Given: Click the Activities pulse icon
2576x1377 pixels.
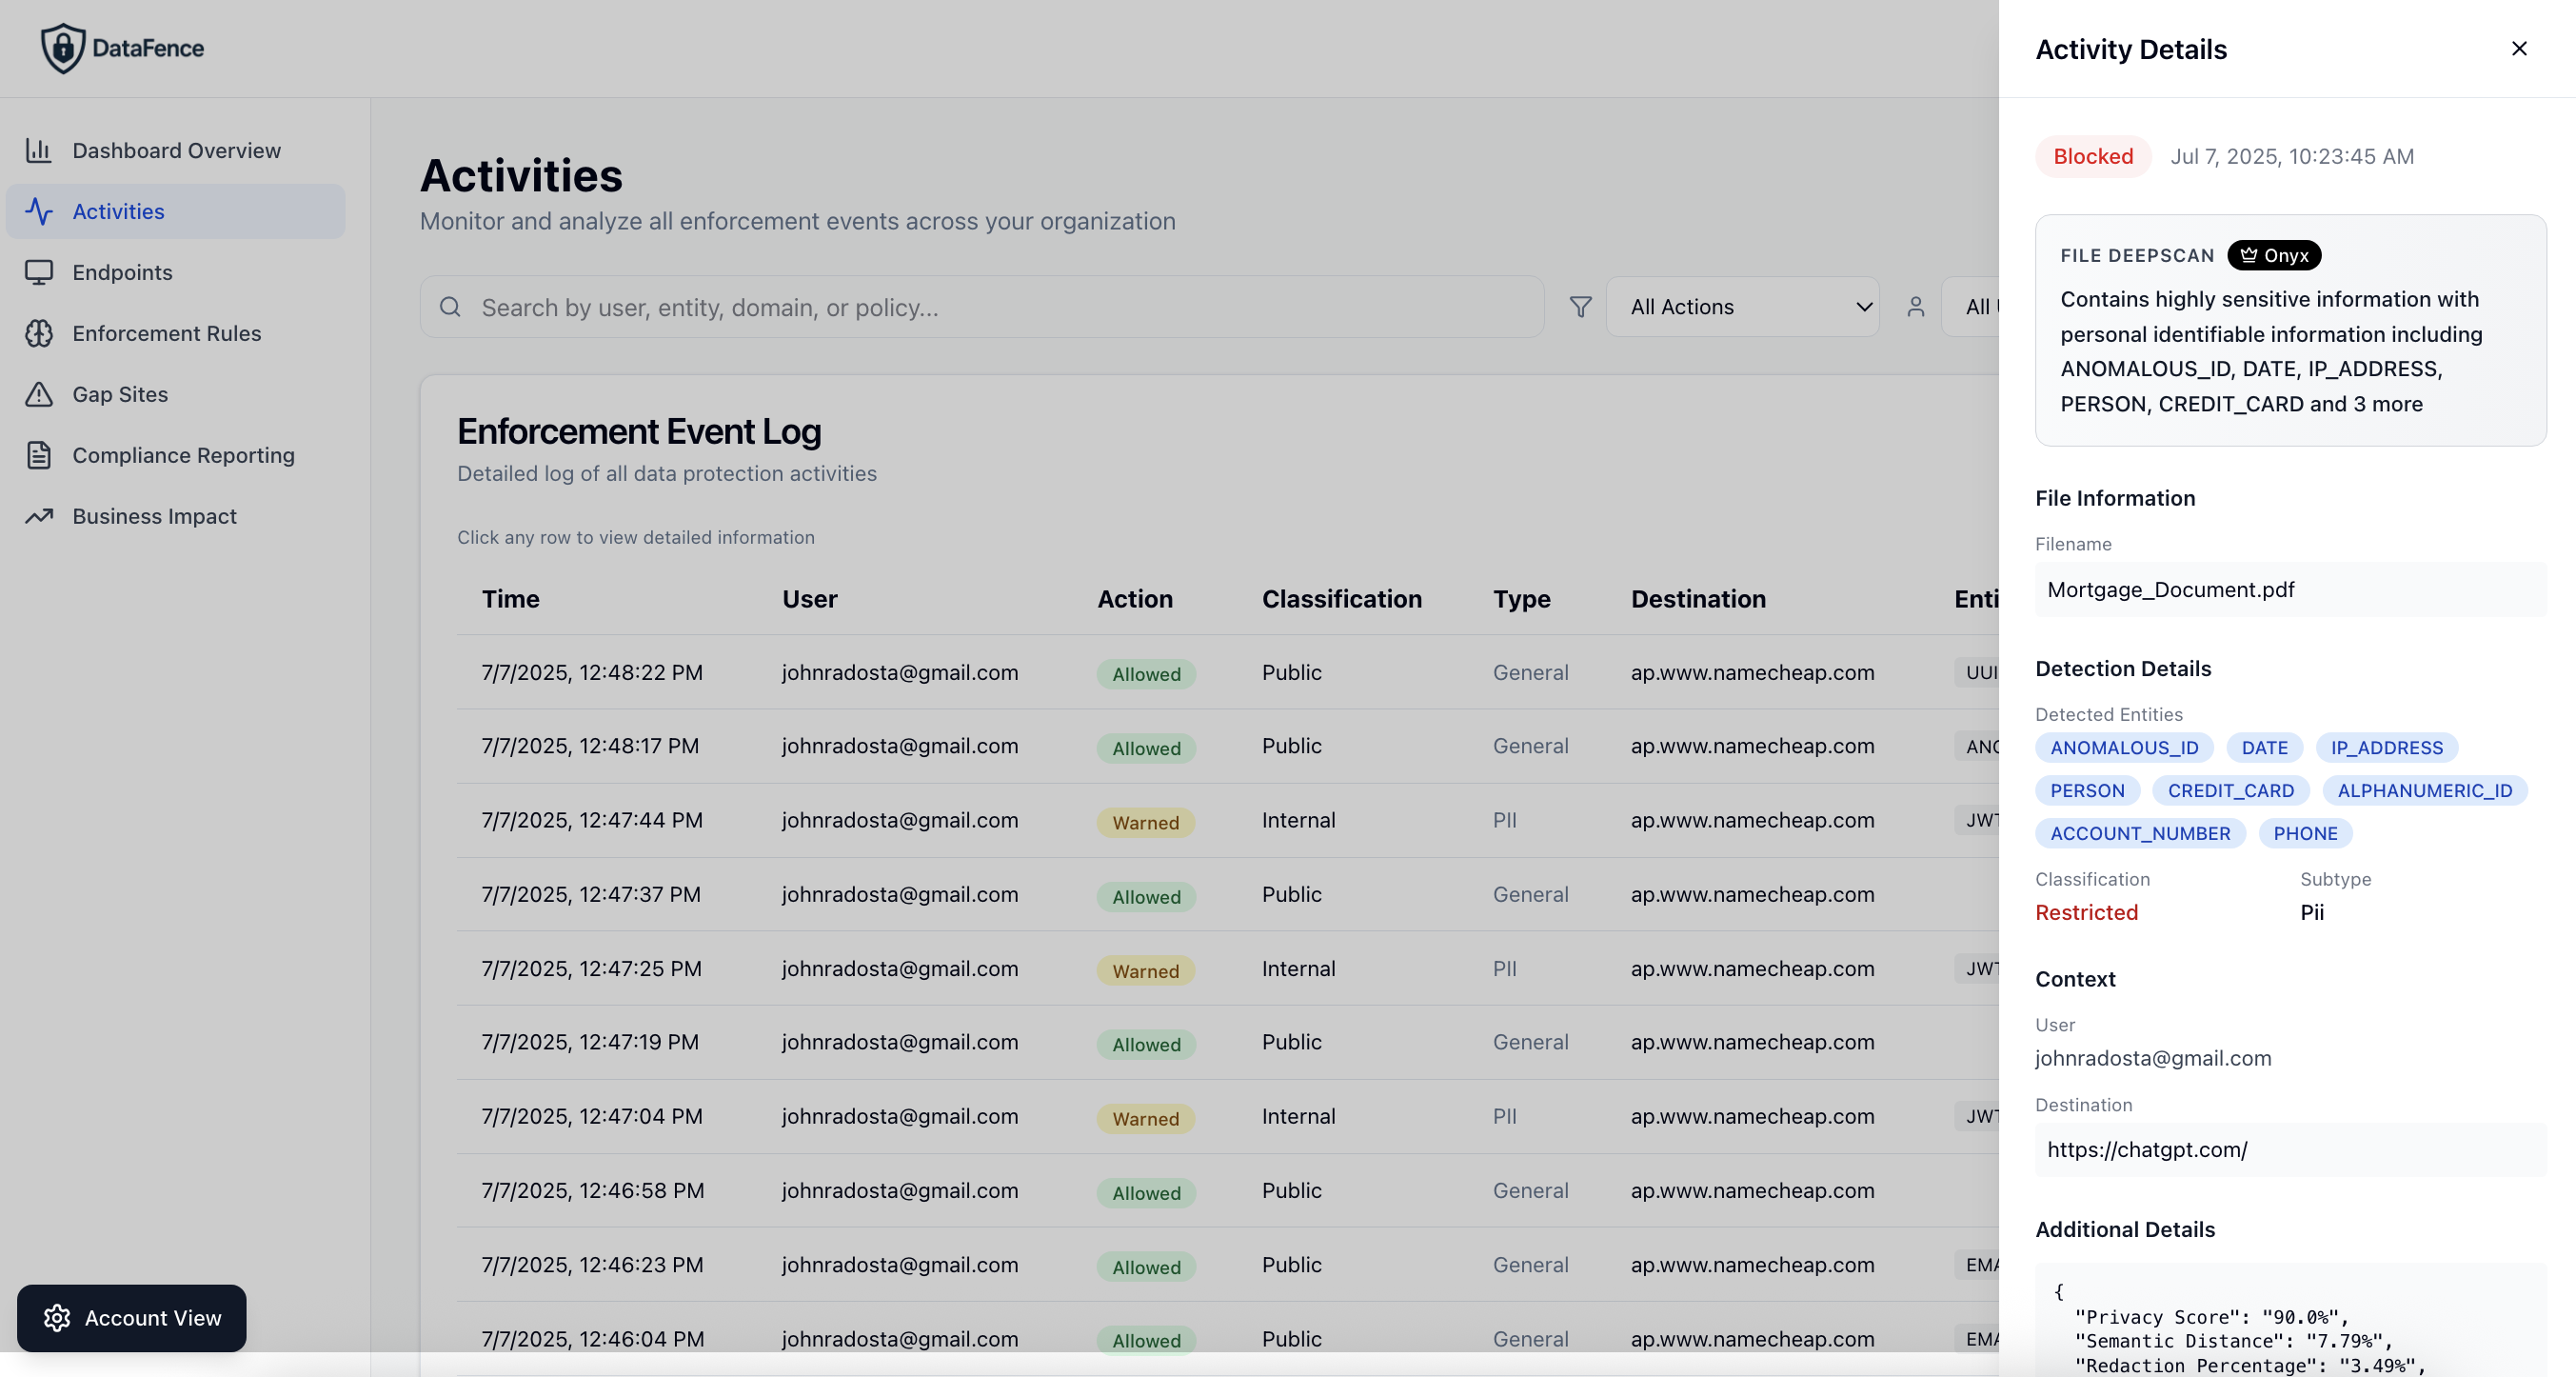Looking at the screenshot, I should (39, 211).
